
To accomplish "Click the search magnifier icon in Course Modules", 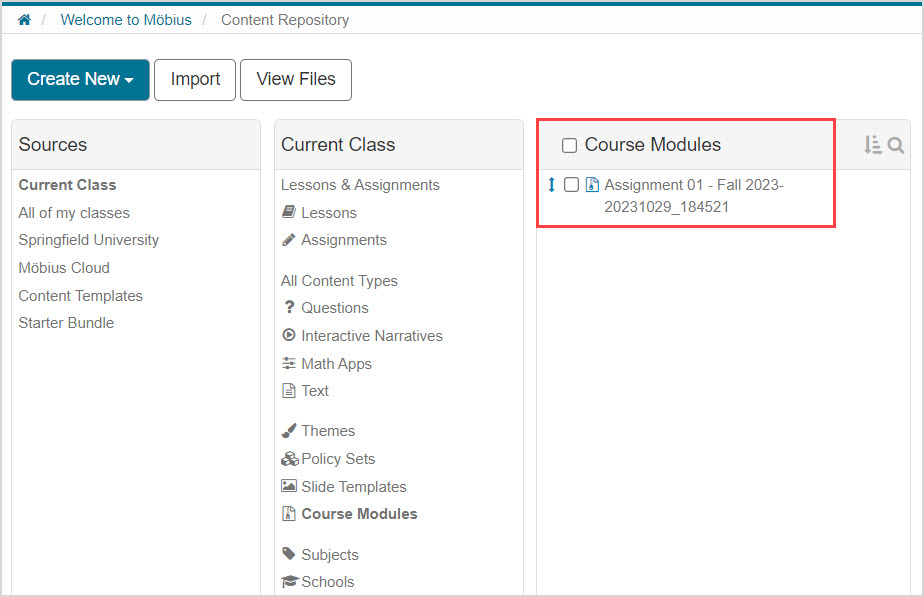I will (x=896, y=145).
